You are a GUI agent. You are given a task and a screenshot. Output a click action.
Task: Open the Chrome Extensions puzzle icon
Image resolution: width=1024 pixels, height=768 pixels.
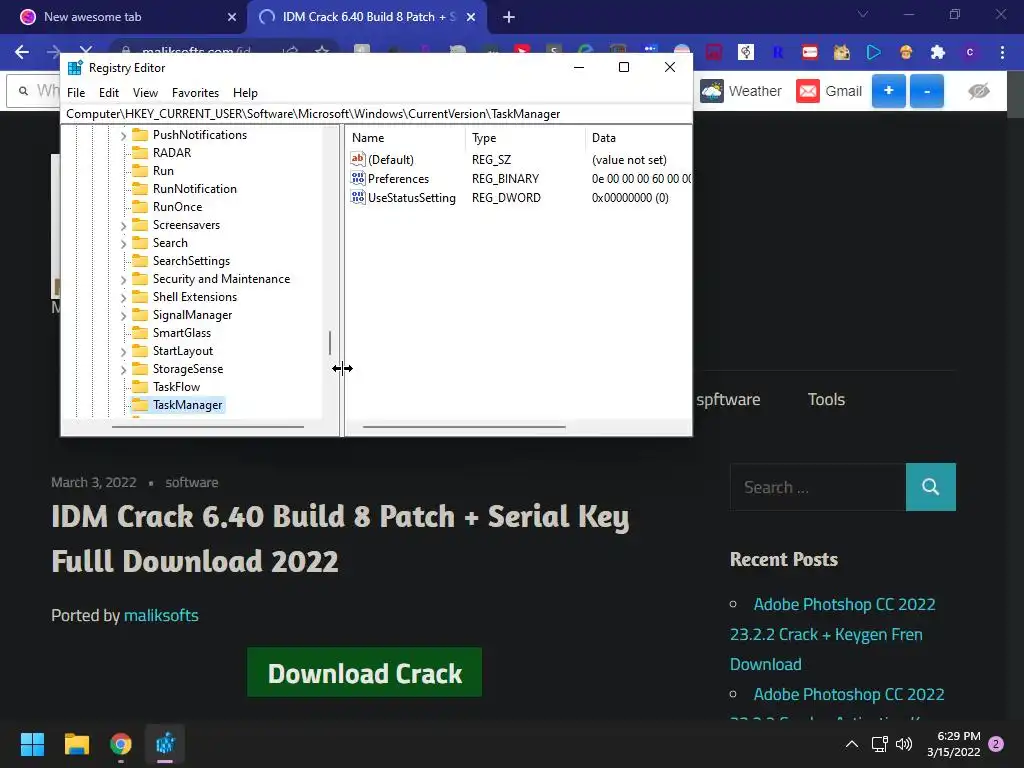click(x=937, y=52)
